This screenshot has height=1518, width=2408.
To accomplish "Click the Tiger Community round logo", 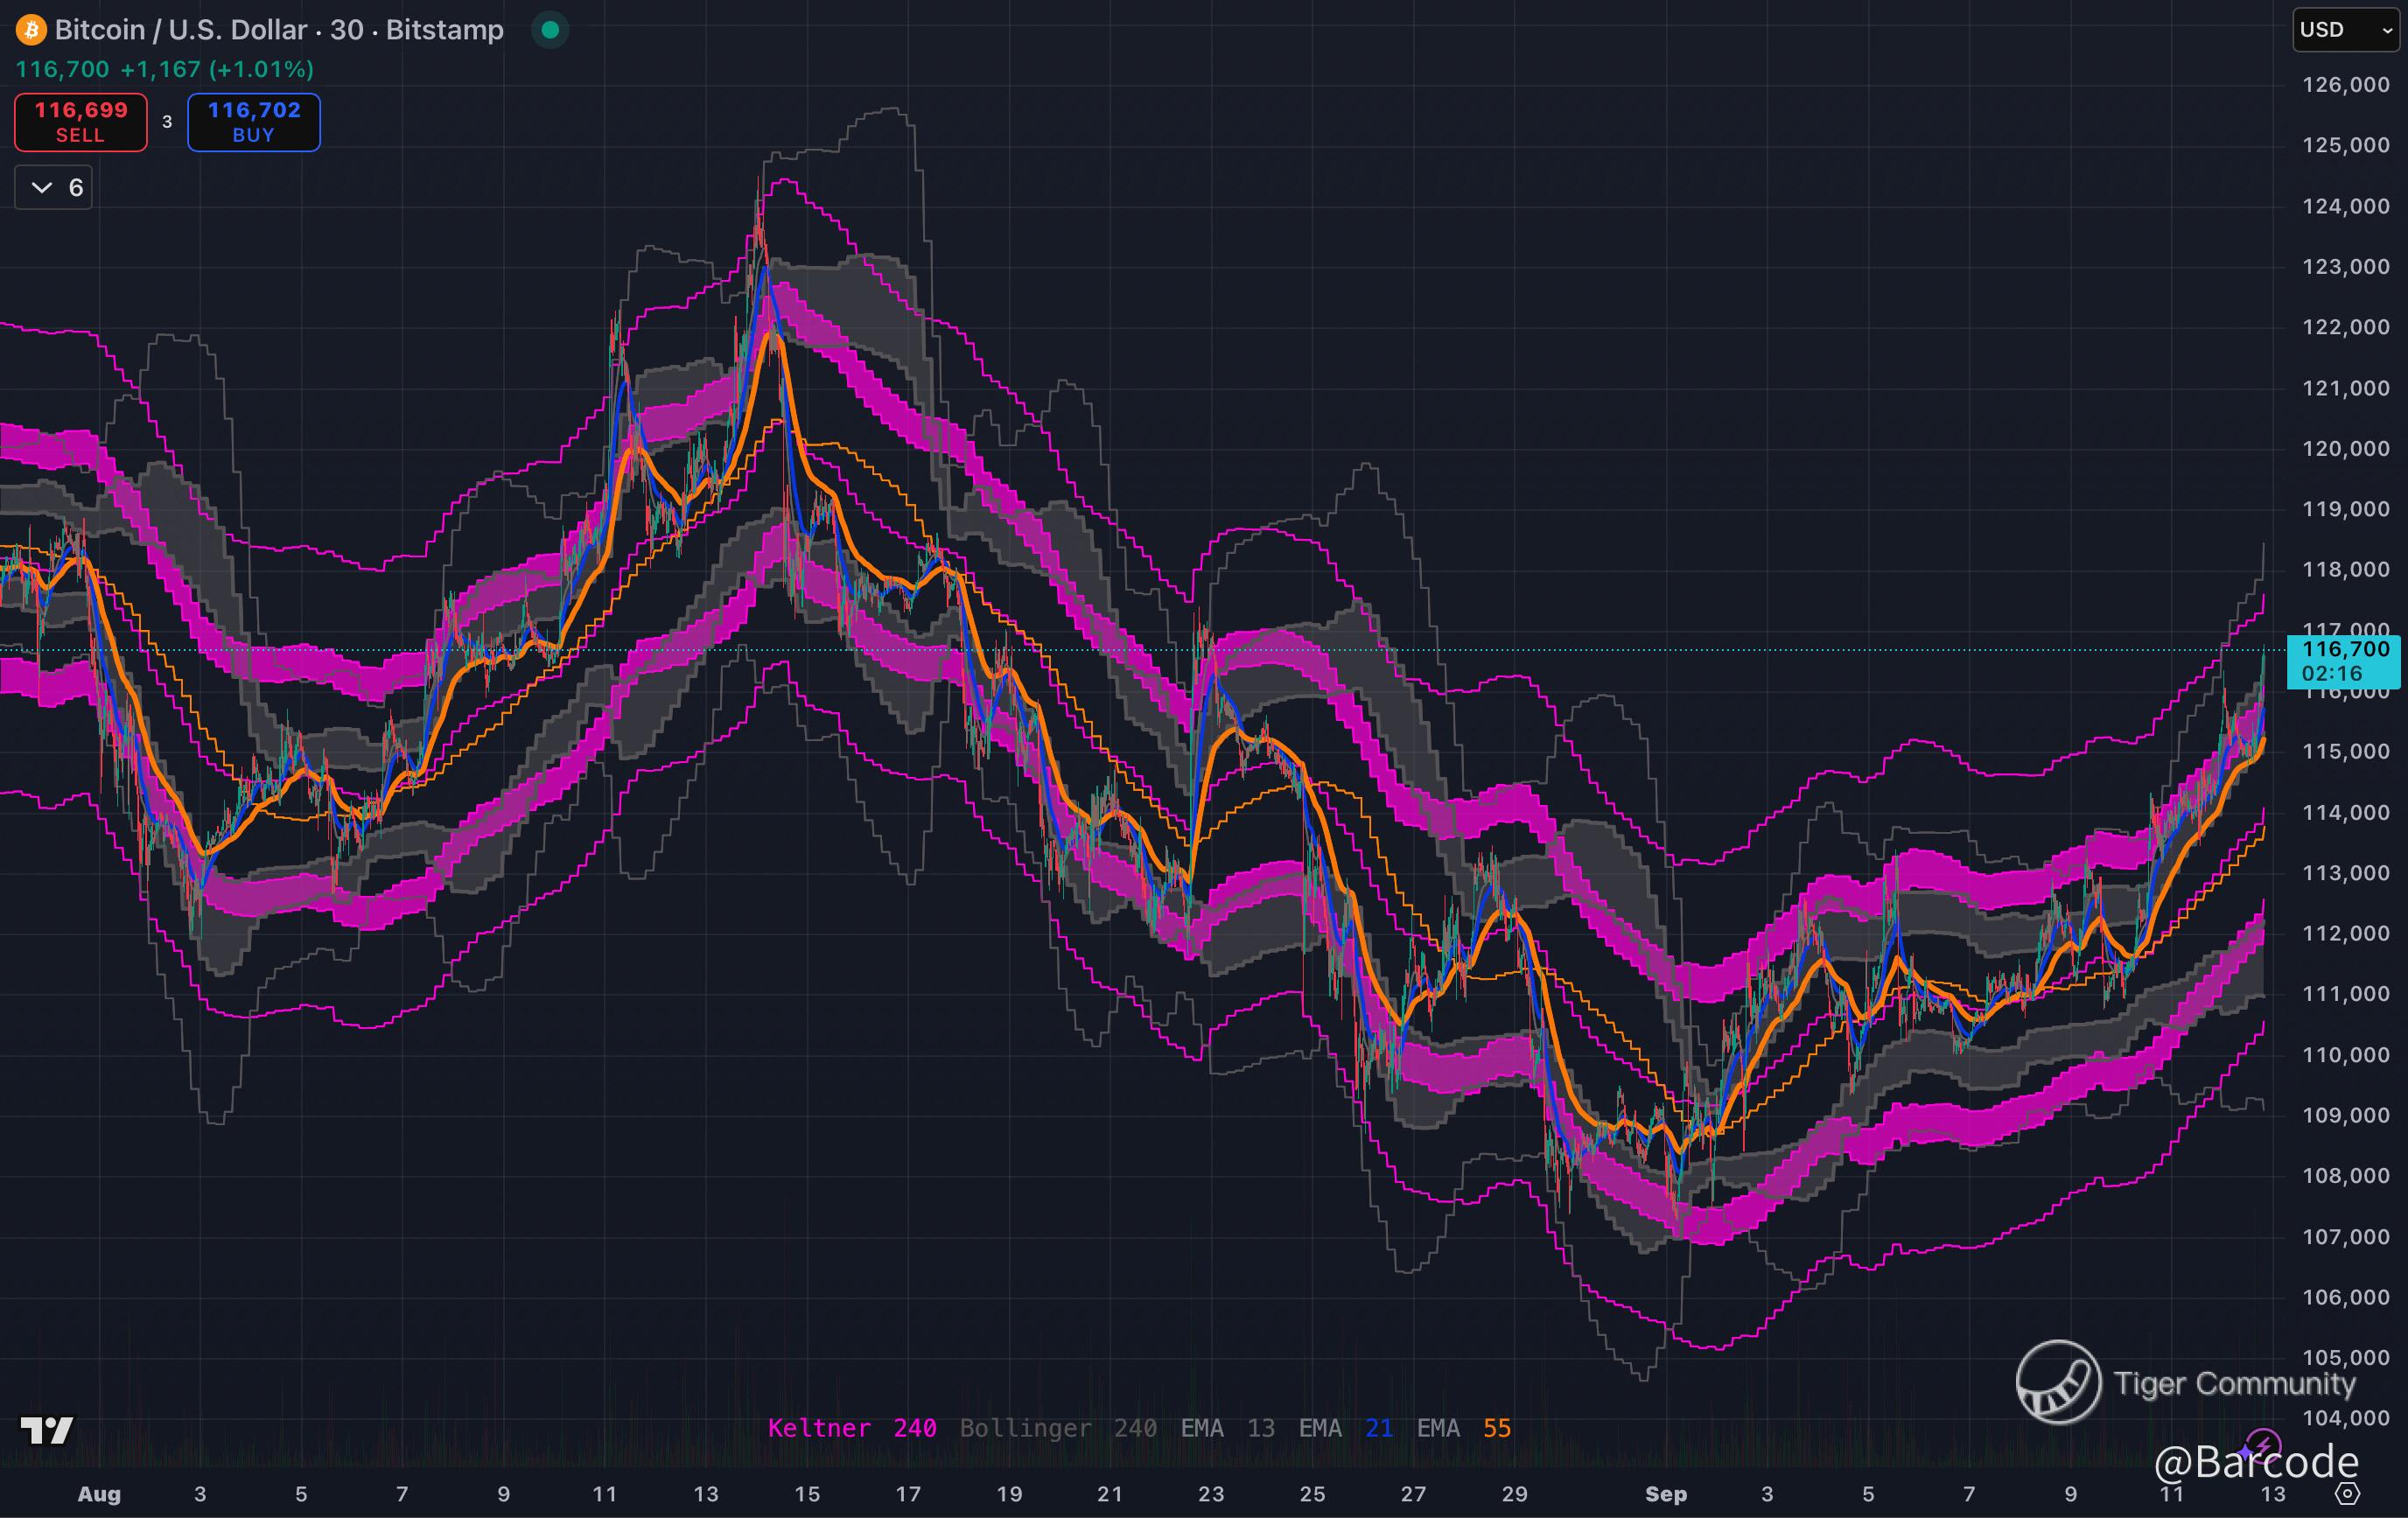I will tap(2058, 1382).
